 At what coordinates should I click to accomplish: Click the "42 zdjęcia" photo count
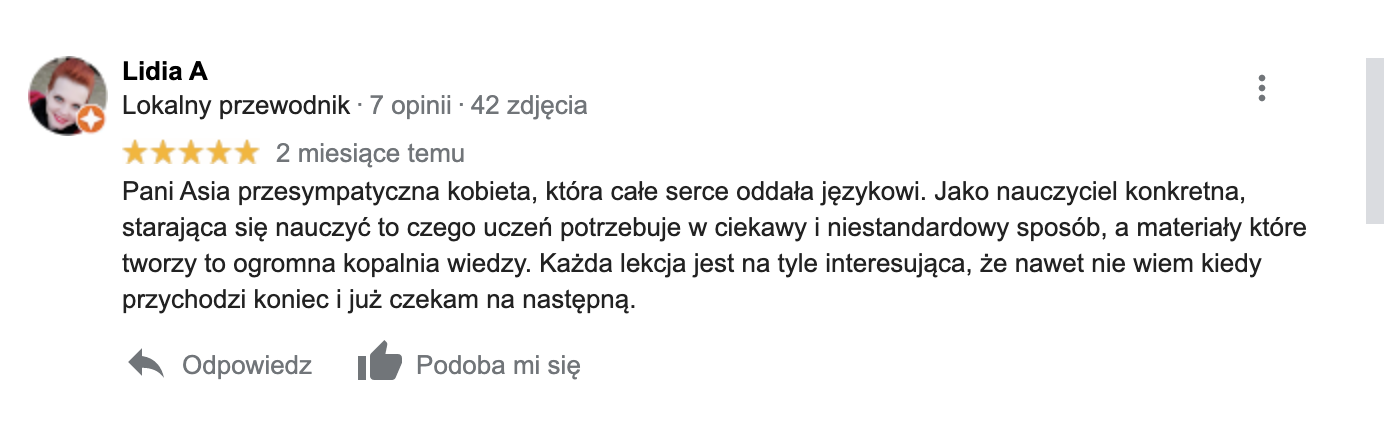[529, 105]
